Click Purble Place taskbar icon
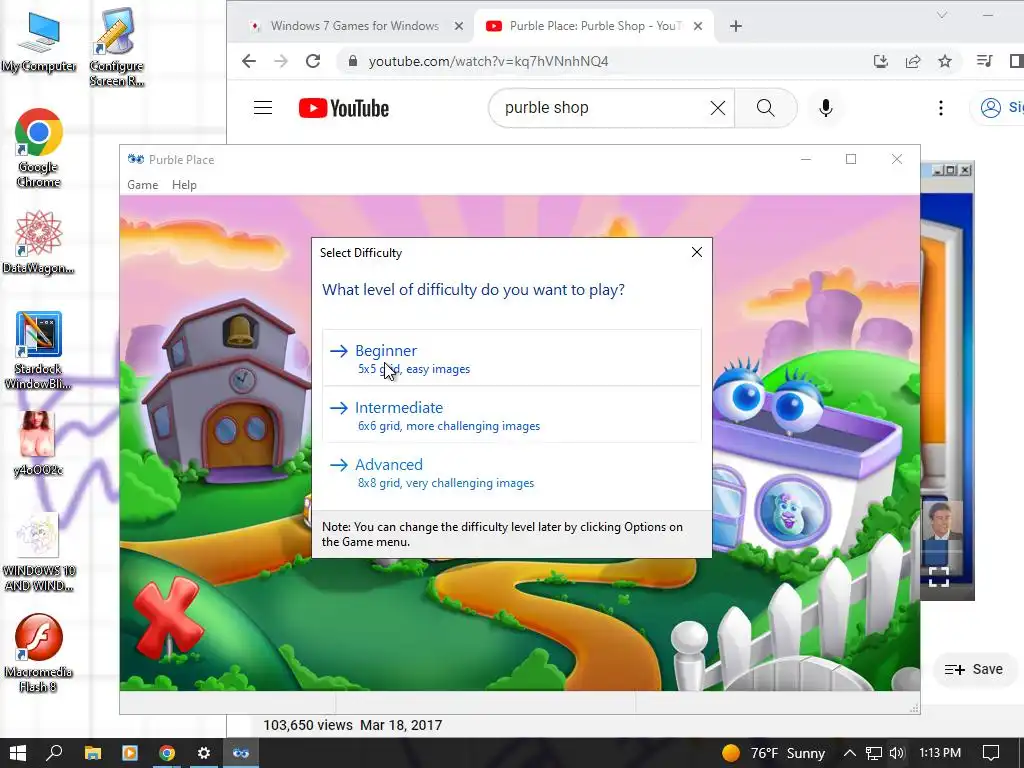This screenshot has height=768, width=1024. click(241, 753)
